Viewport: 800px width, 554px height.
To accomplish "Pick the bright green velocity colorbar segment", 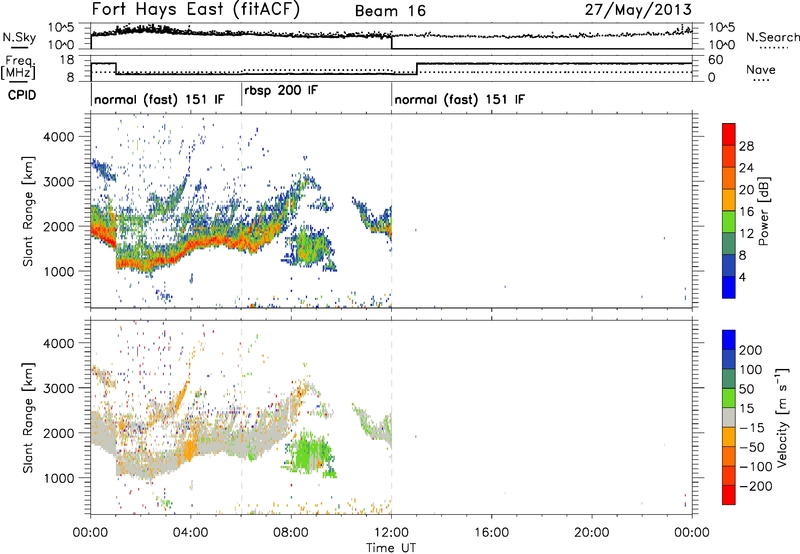I will 729,398.
